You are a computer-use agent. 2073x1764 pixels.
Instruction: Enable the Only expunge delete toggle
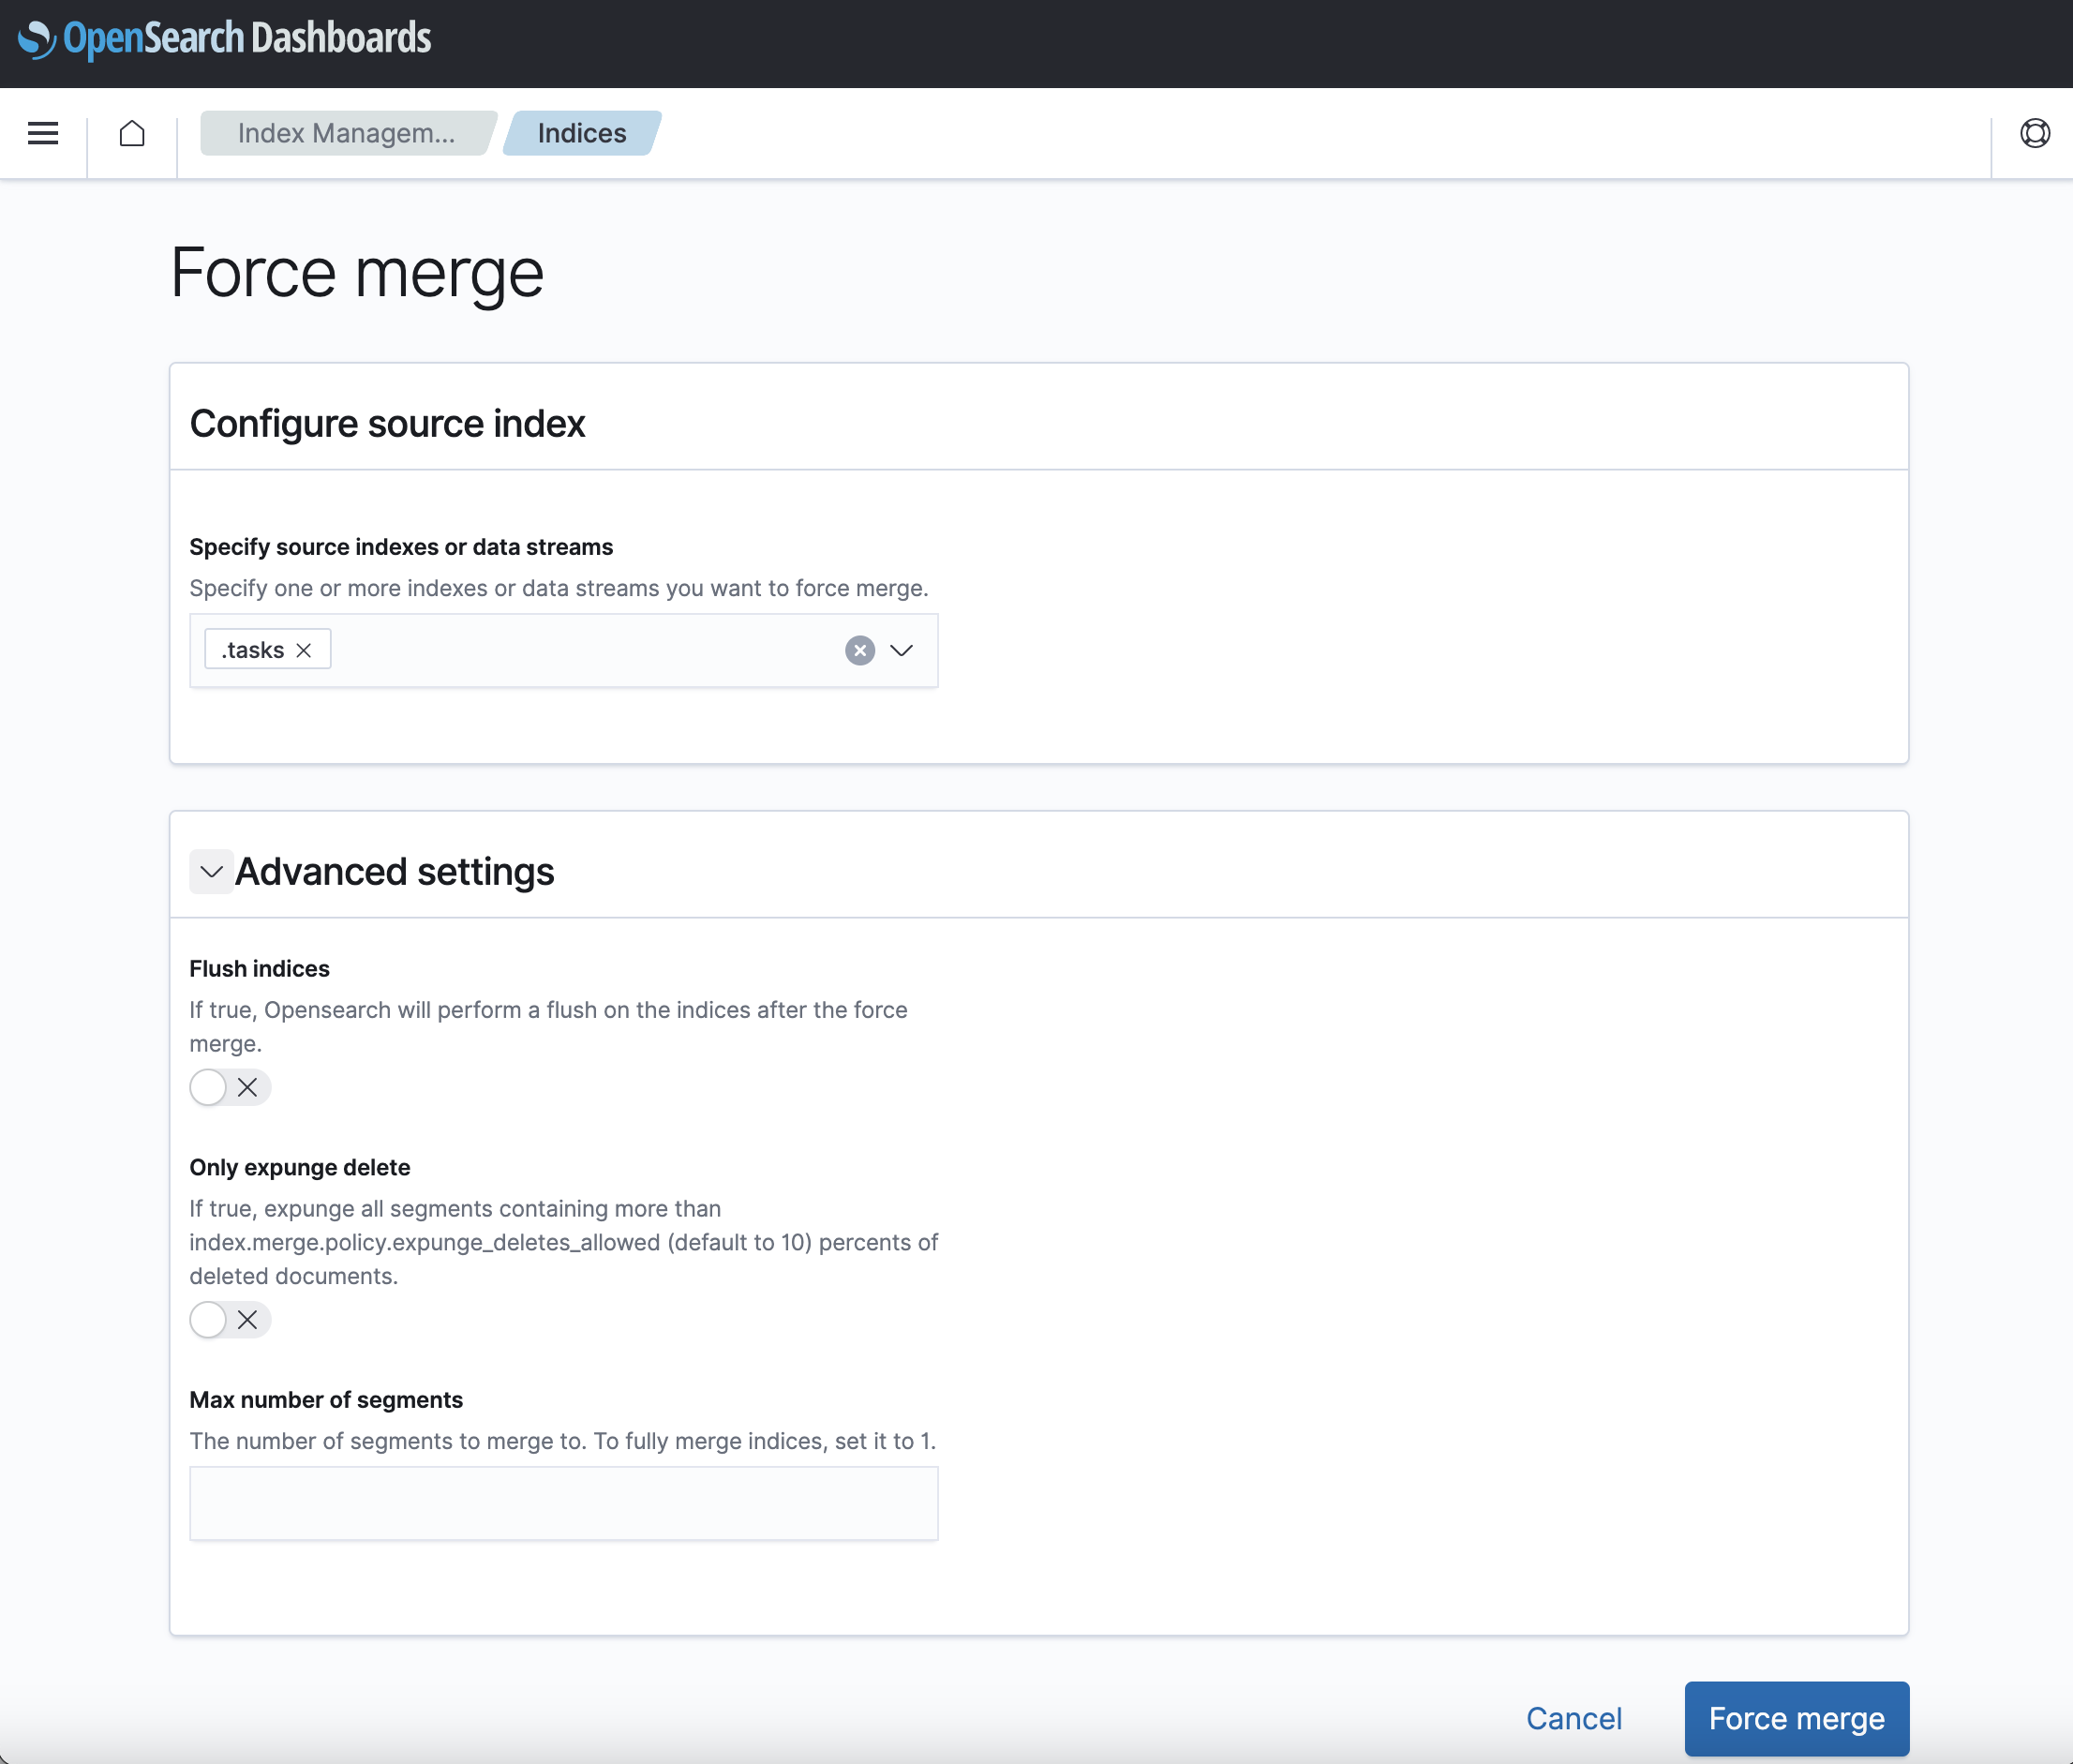click(x=207, y=1320)
